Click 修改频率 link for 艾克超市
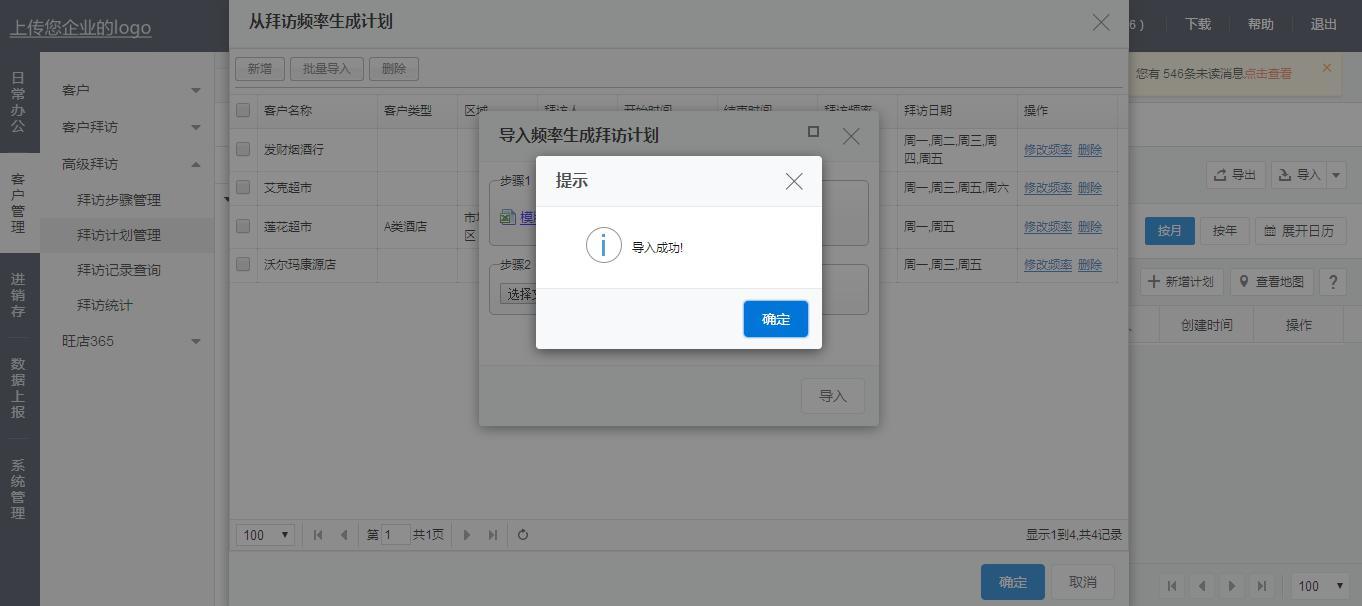Viewport: 1362px width, 606px height. click(1047, 188)
